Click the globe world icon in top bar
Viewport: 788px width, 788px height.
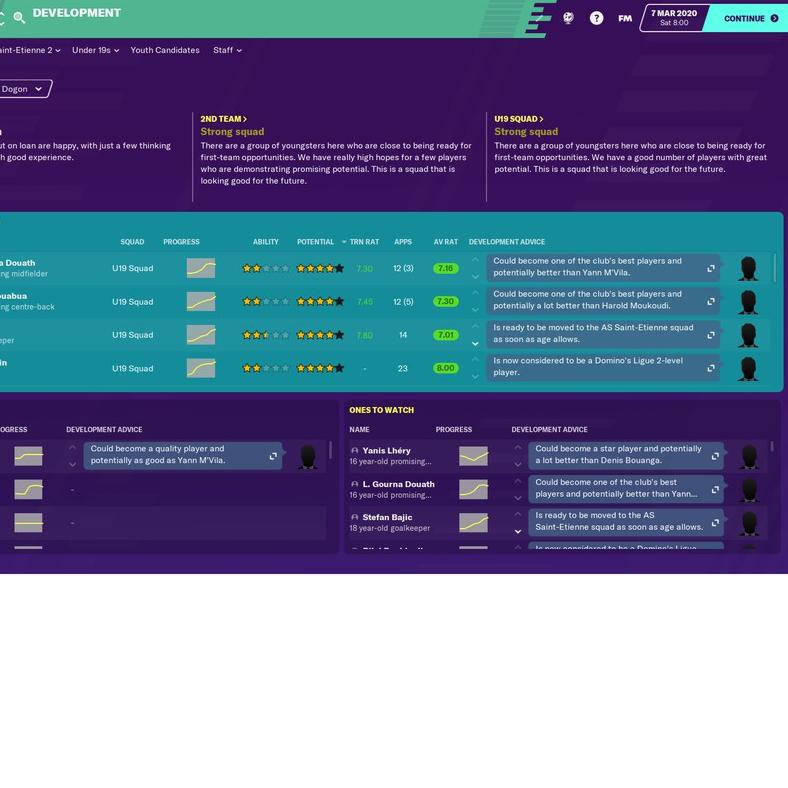[x=568, y=18]
